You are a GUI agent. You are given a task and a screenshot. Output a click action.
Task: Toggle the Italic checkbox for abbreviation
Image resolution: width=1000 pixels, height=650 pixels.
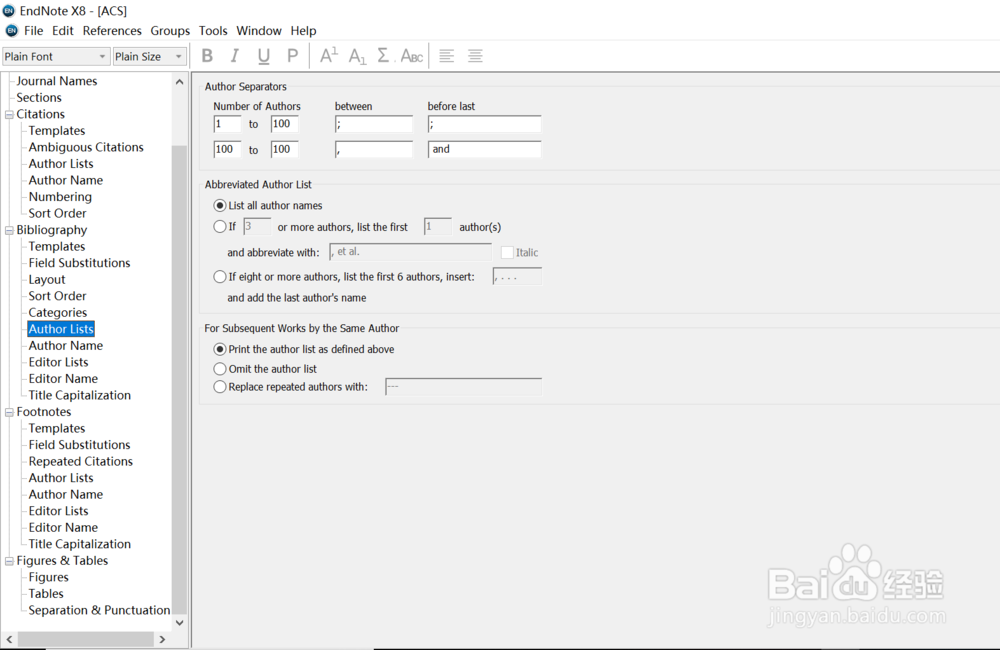click(x=508, y=253)
